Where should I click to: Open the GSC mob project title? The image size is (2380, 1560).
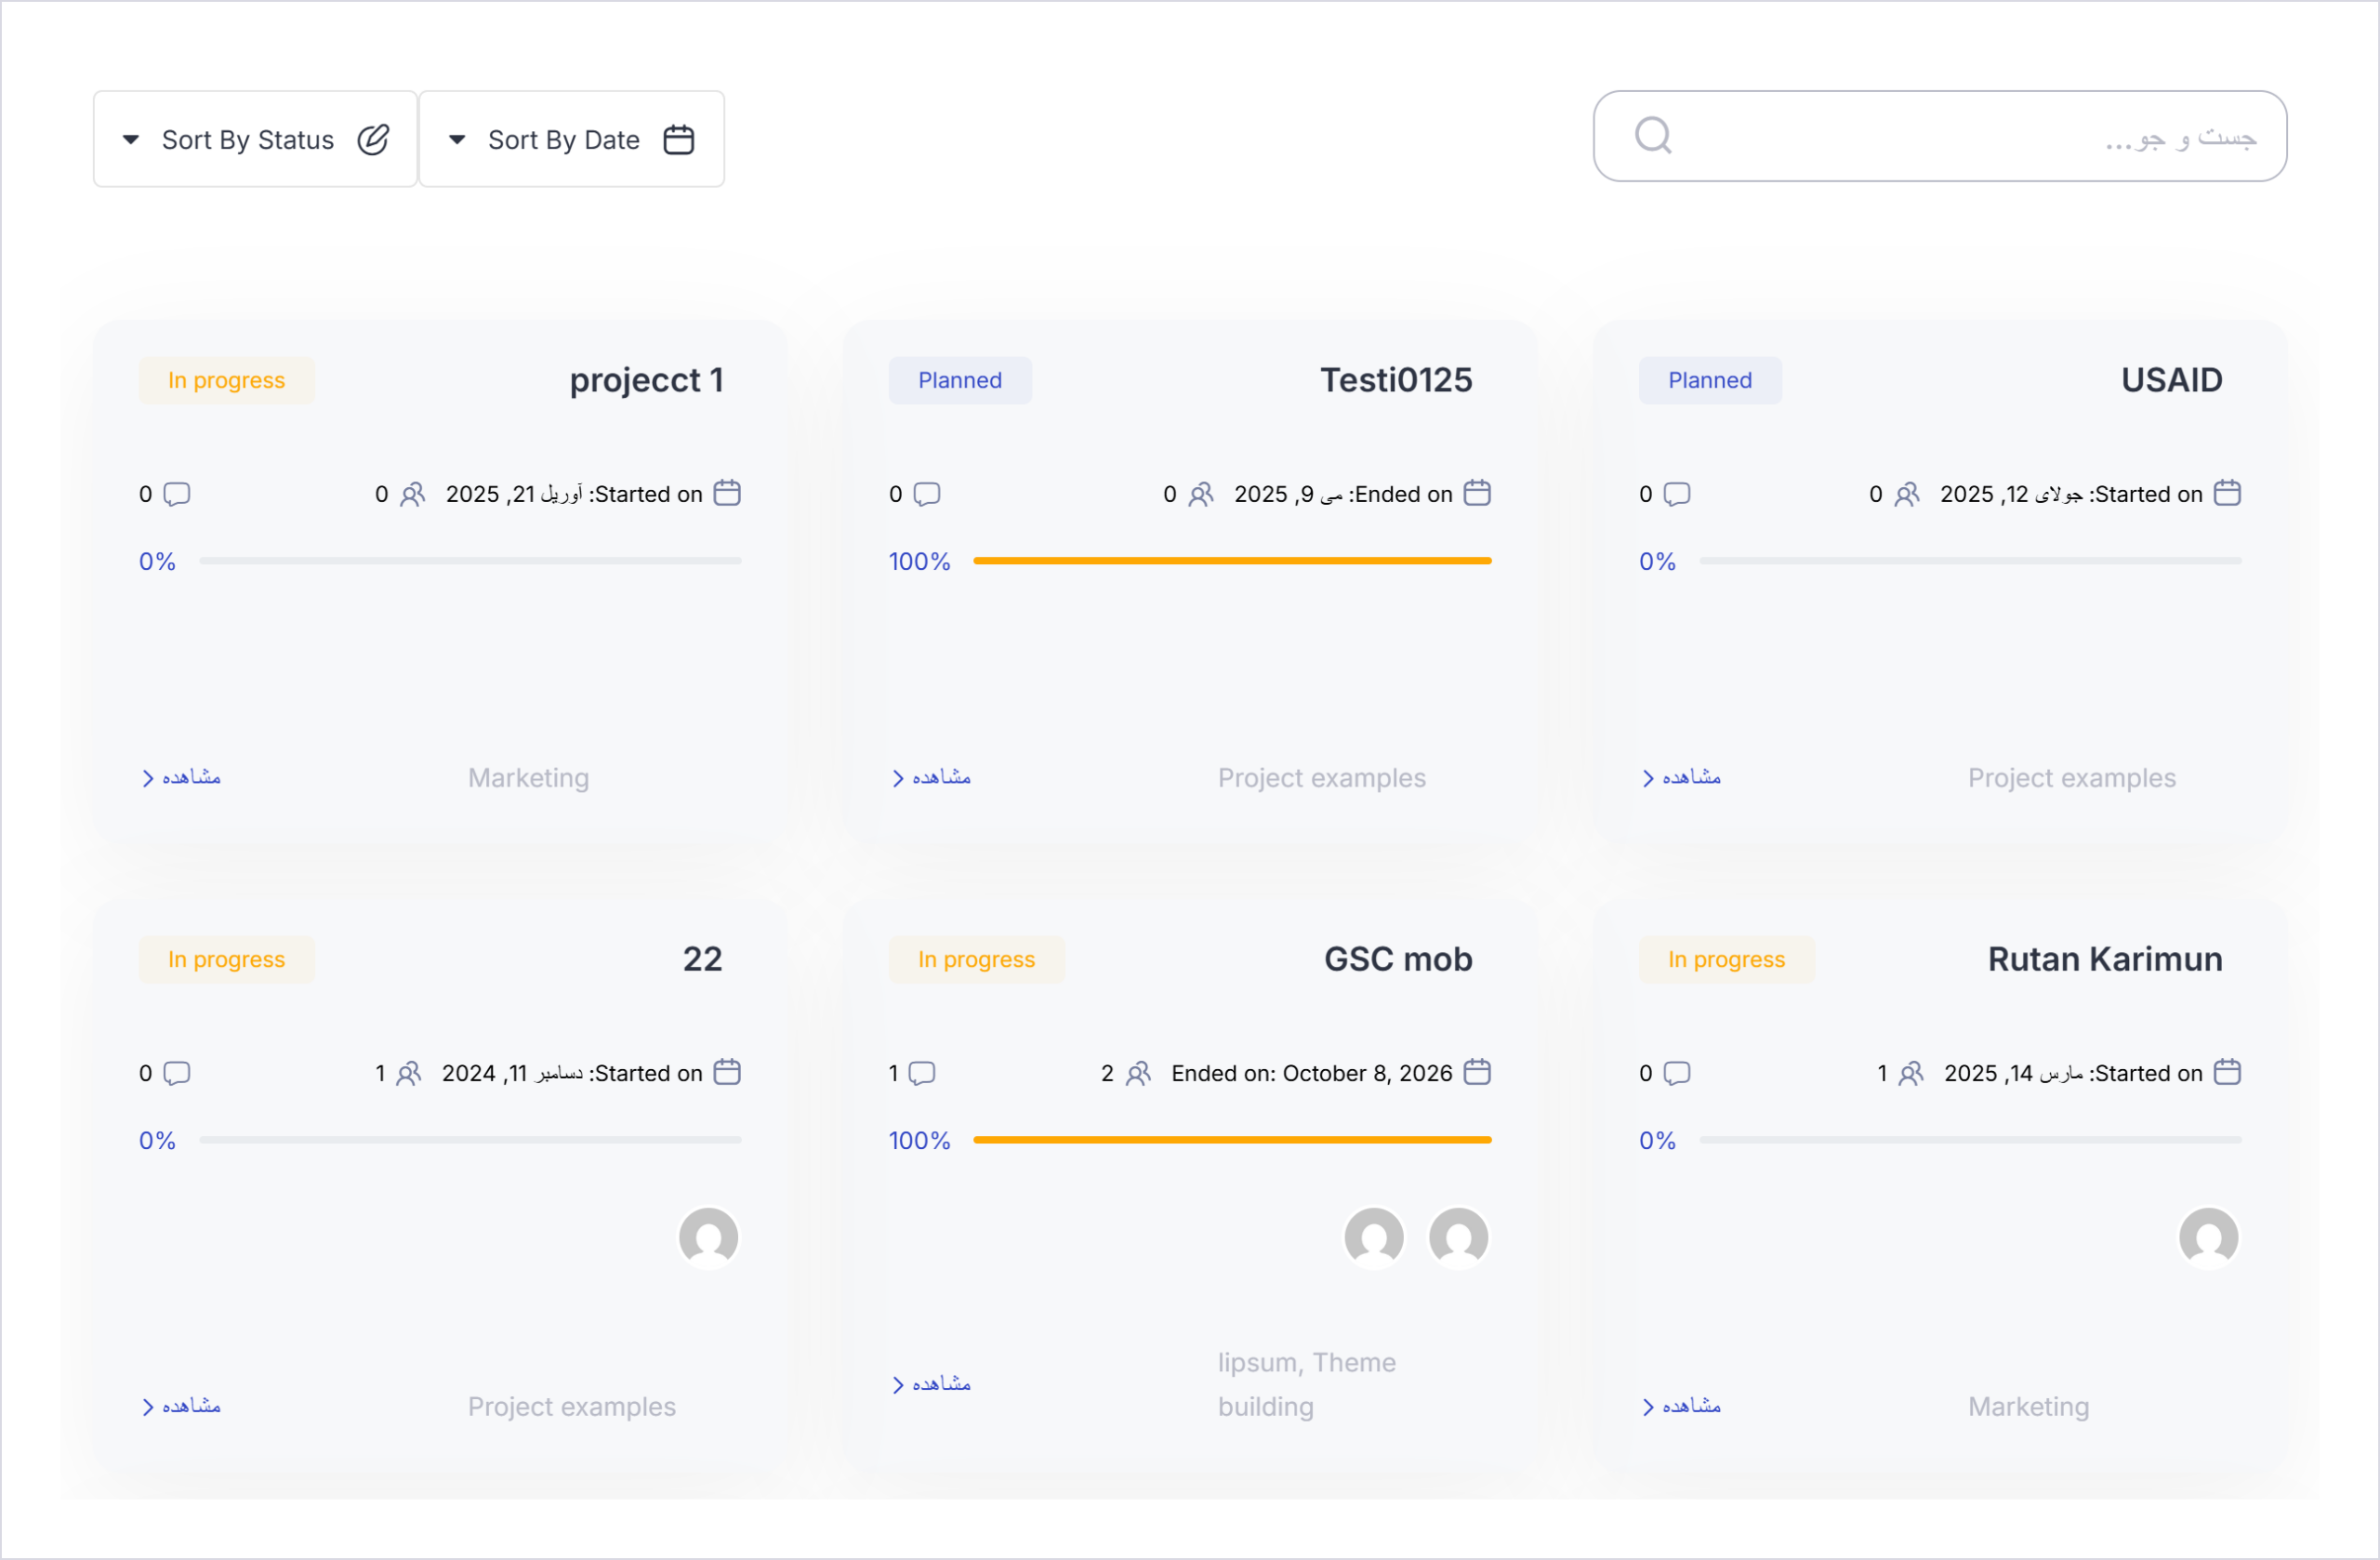coord(1398,959)
